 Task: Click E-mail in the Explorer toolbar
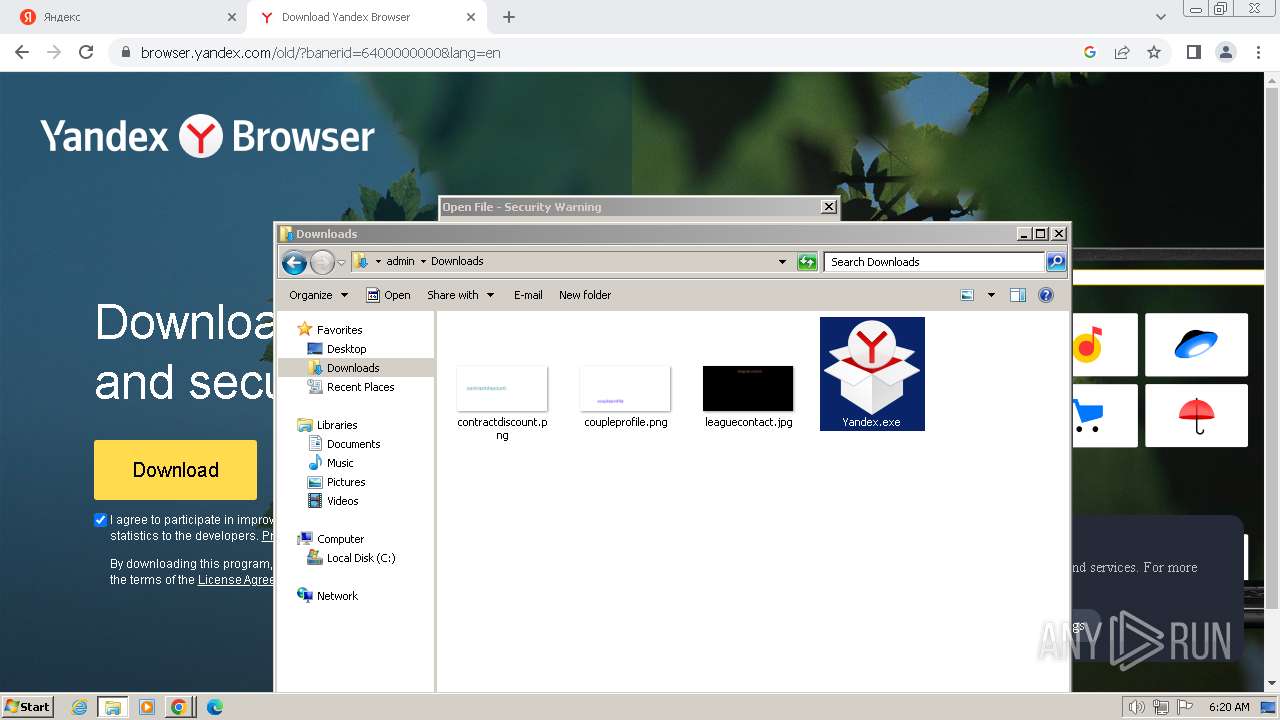pos(528,295)
